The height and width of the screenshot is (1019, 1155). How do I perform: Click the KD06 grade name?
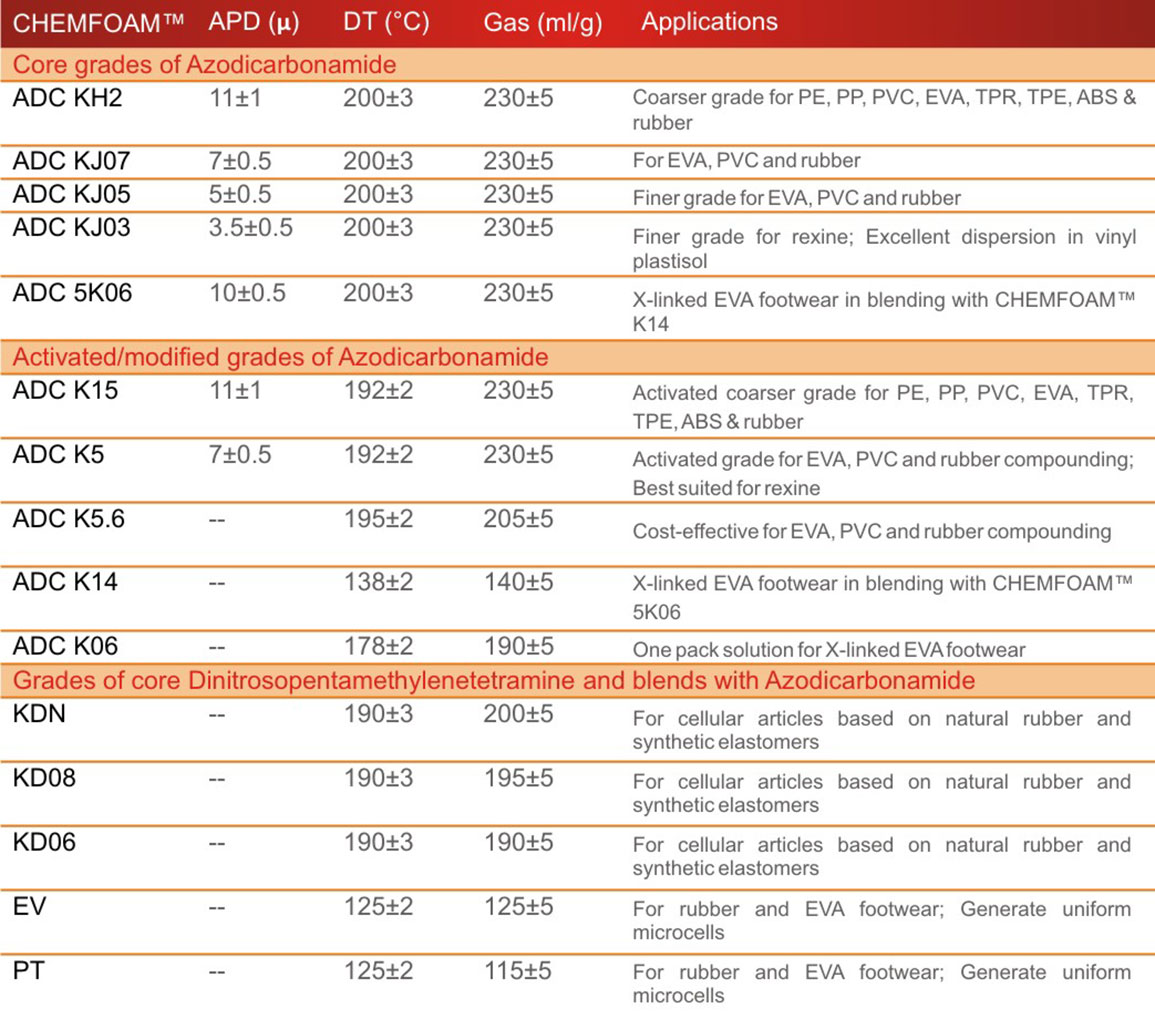point(44,842)
